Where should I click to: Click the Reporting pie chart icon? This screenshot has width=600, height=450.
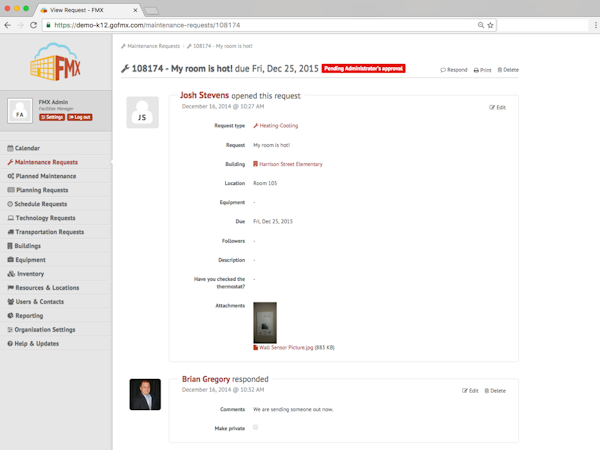click(10, 316)
